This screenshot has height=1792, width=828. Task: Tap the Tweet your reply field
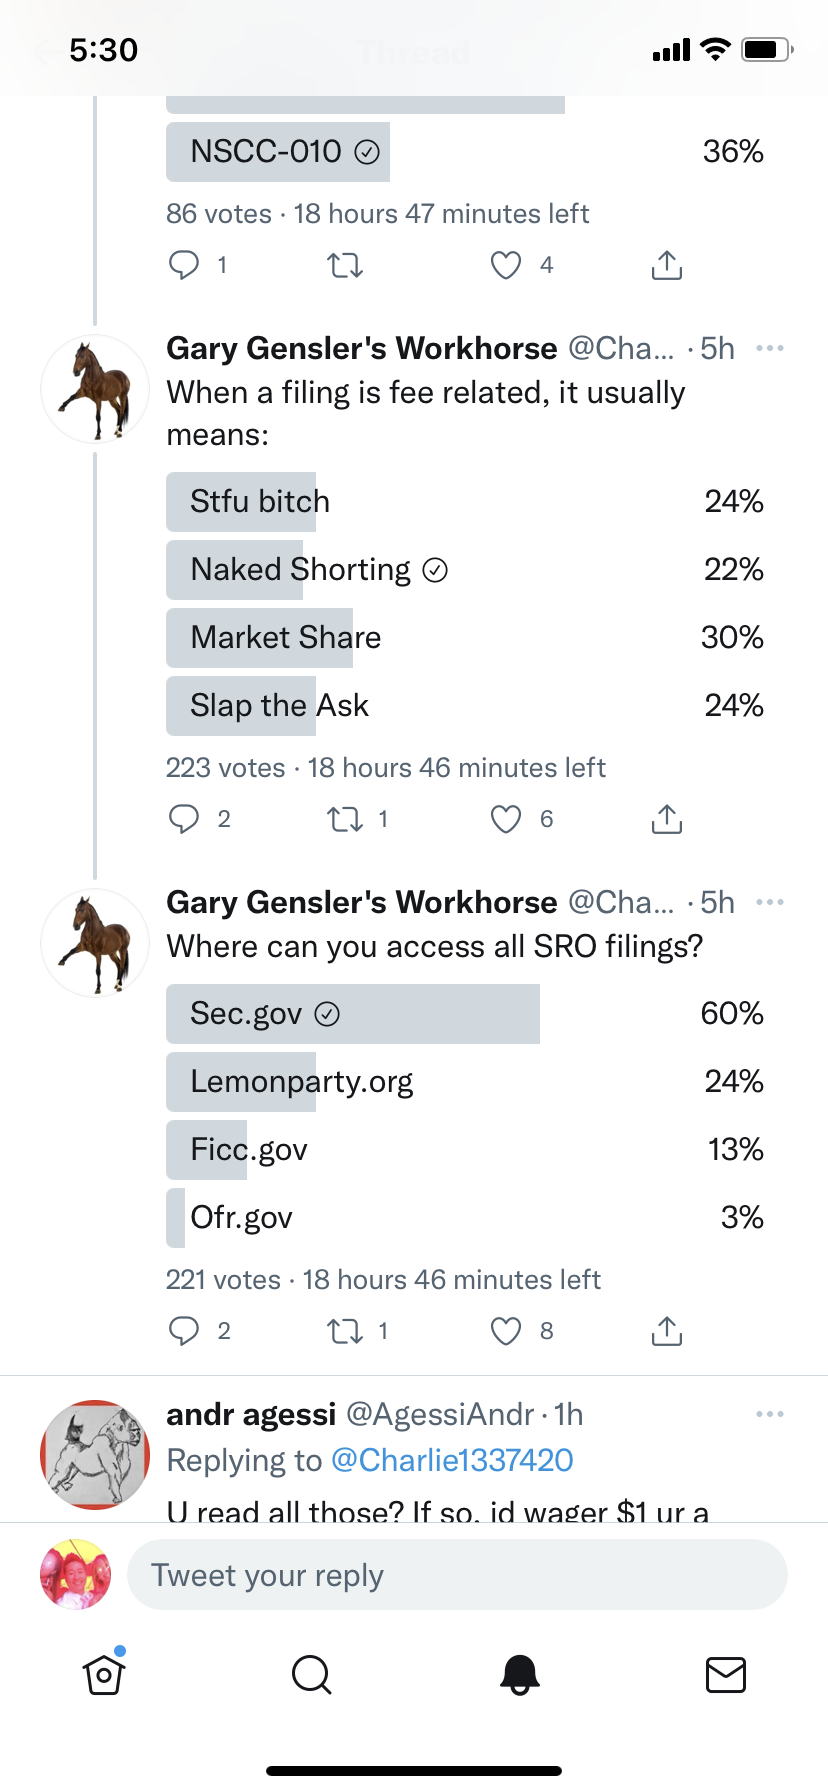(457, 1575)
